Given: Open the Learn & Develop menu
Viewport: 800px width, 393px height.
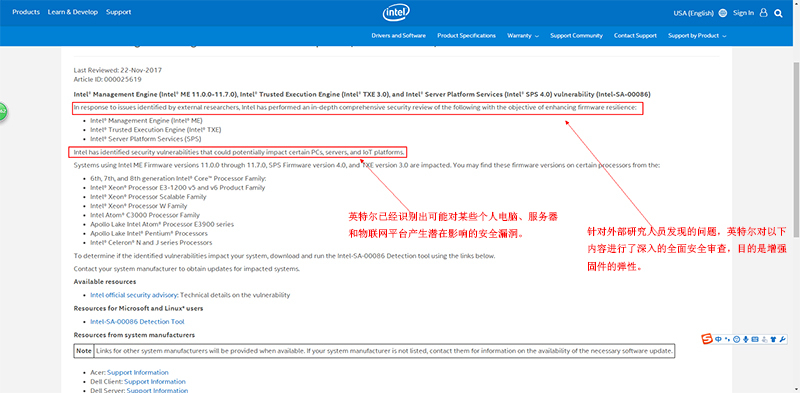Looking at the screenshot, I should tap(72, 12).
